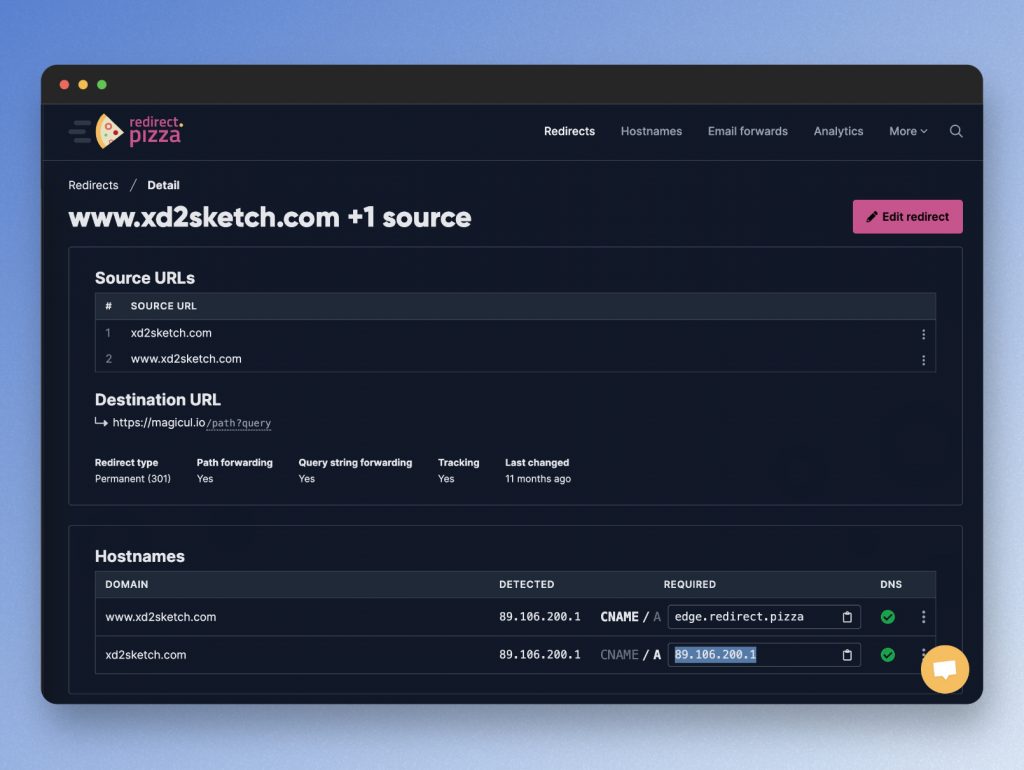Click the Detail breadcrumb item

(163, 185)
